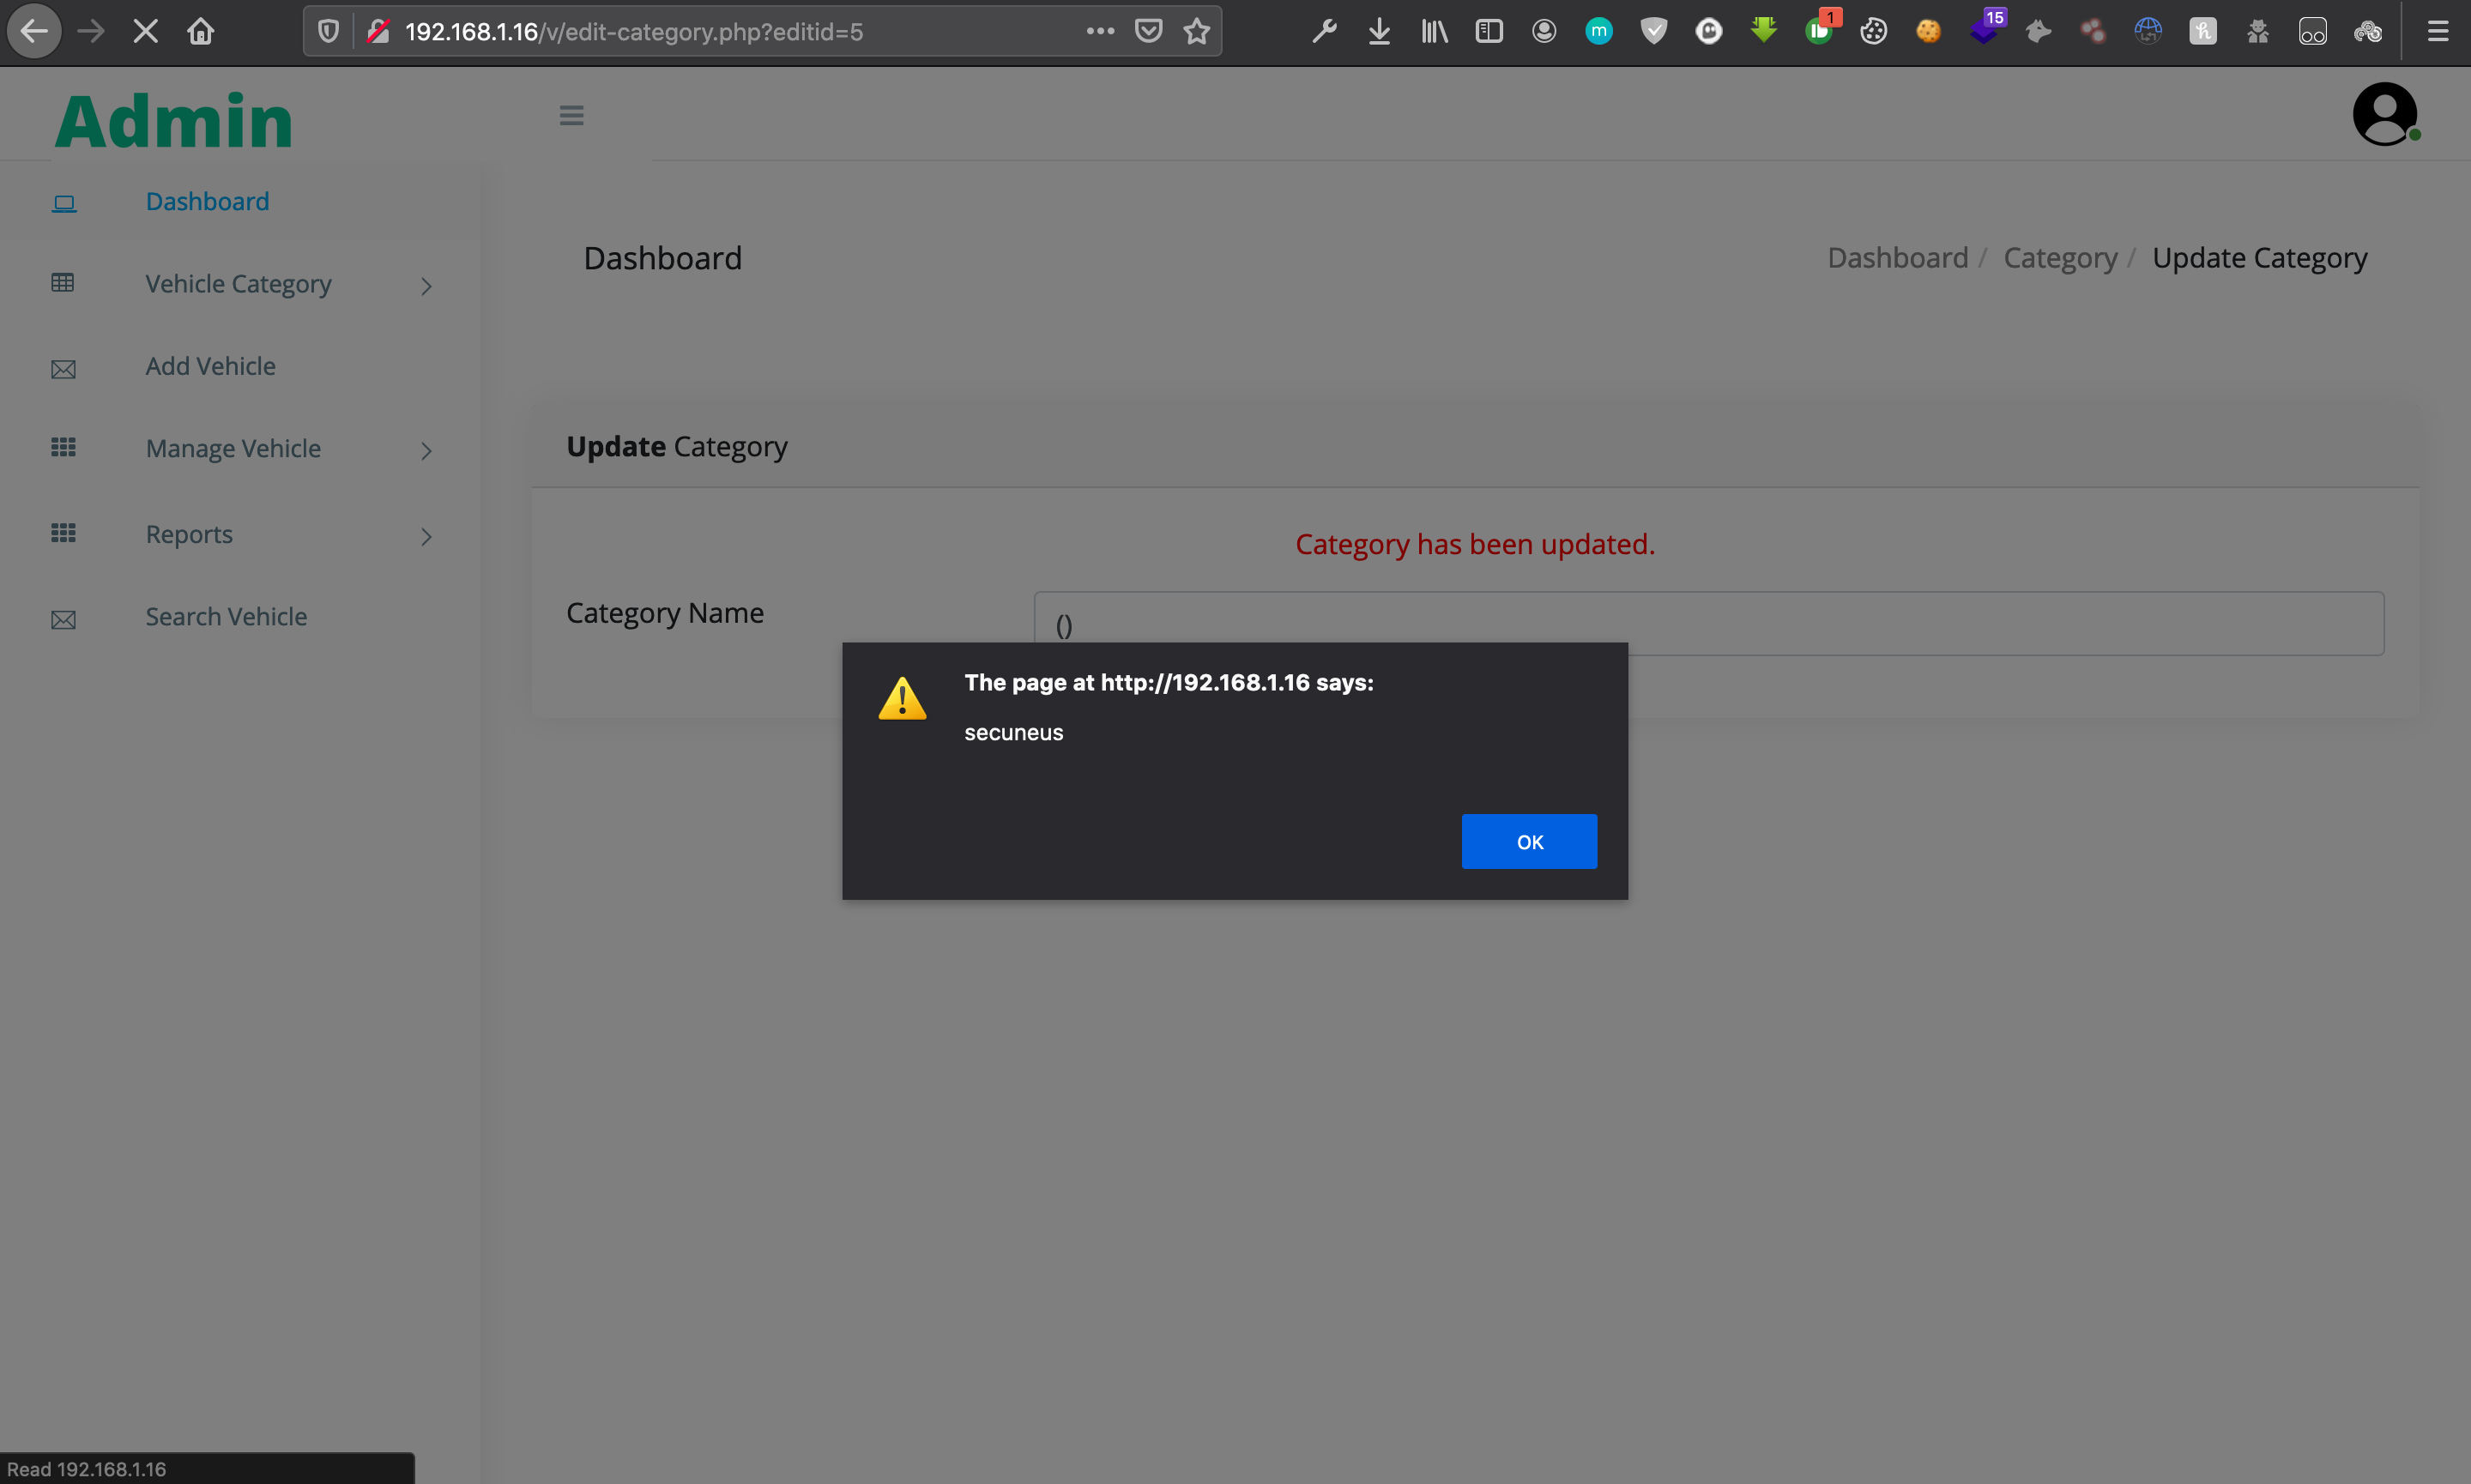Screen dimensions: 2471x1484
Task: Open the admin user avatar menu
Action: pyautogui.click(x=2384, y=114)
